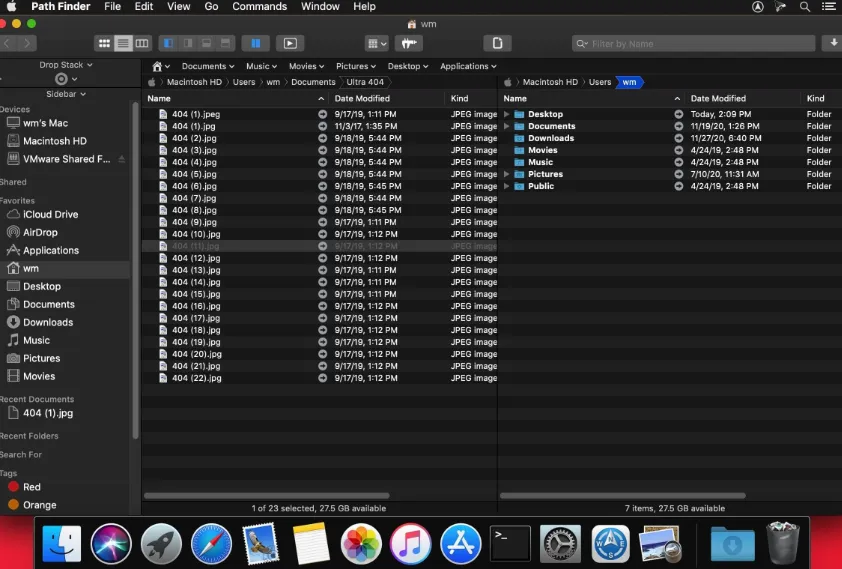Click arrow icon on Downloads folder row
Screen dimensions: 842x569
click(679, 138)
